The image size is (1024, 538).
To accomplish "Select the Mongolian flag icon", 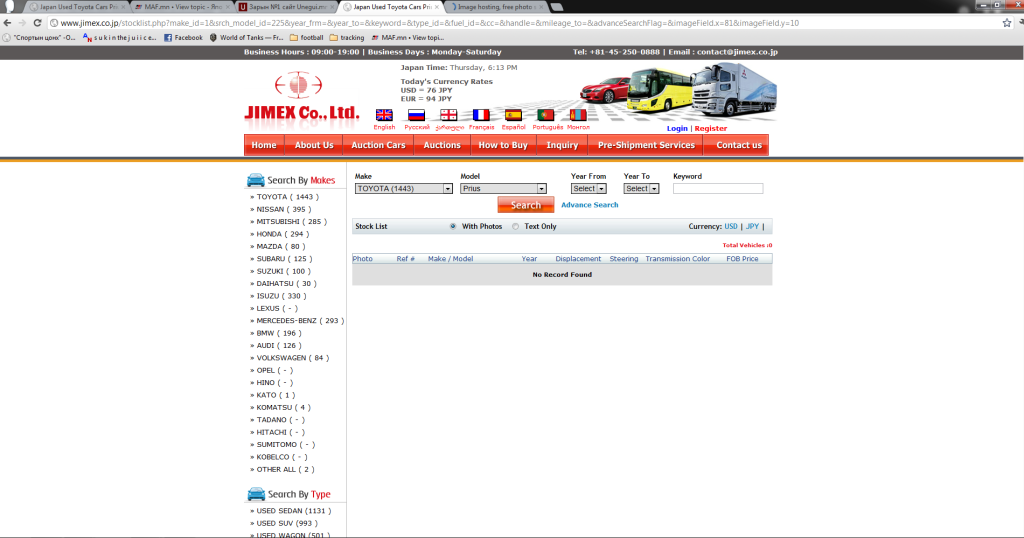I will pos(578,115).
